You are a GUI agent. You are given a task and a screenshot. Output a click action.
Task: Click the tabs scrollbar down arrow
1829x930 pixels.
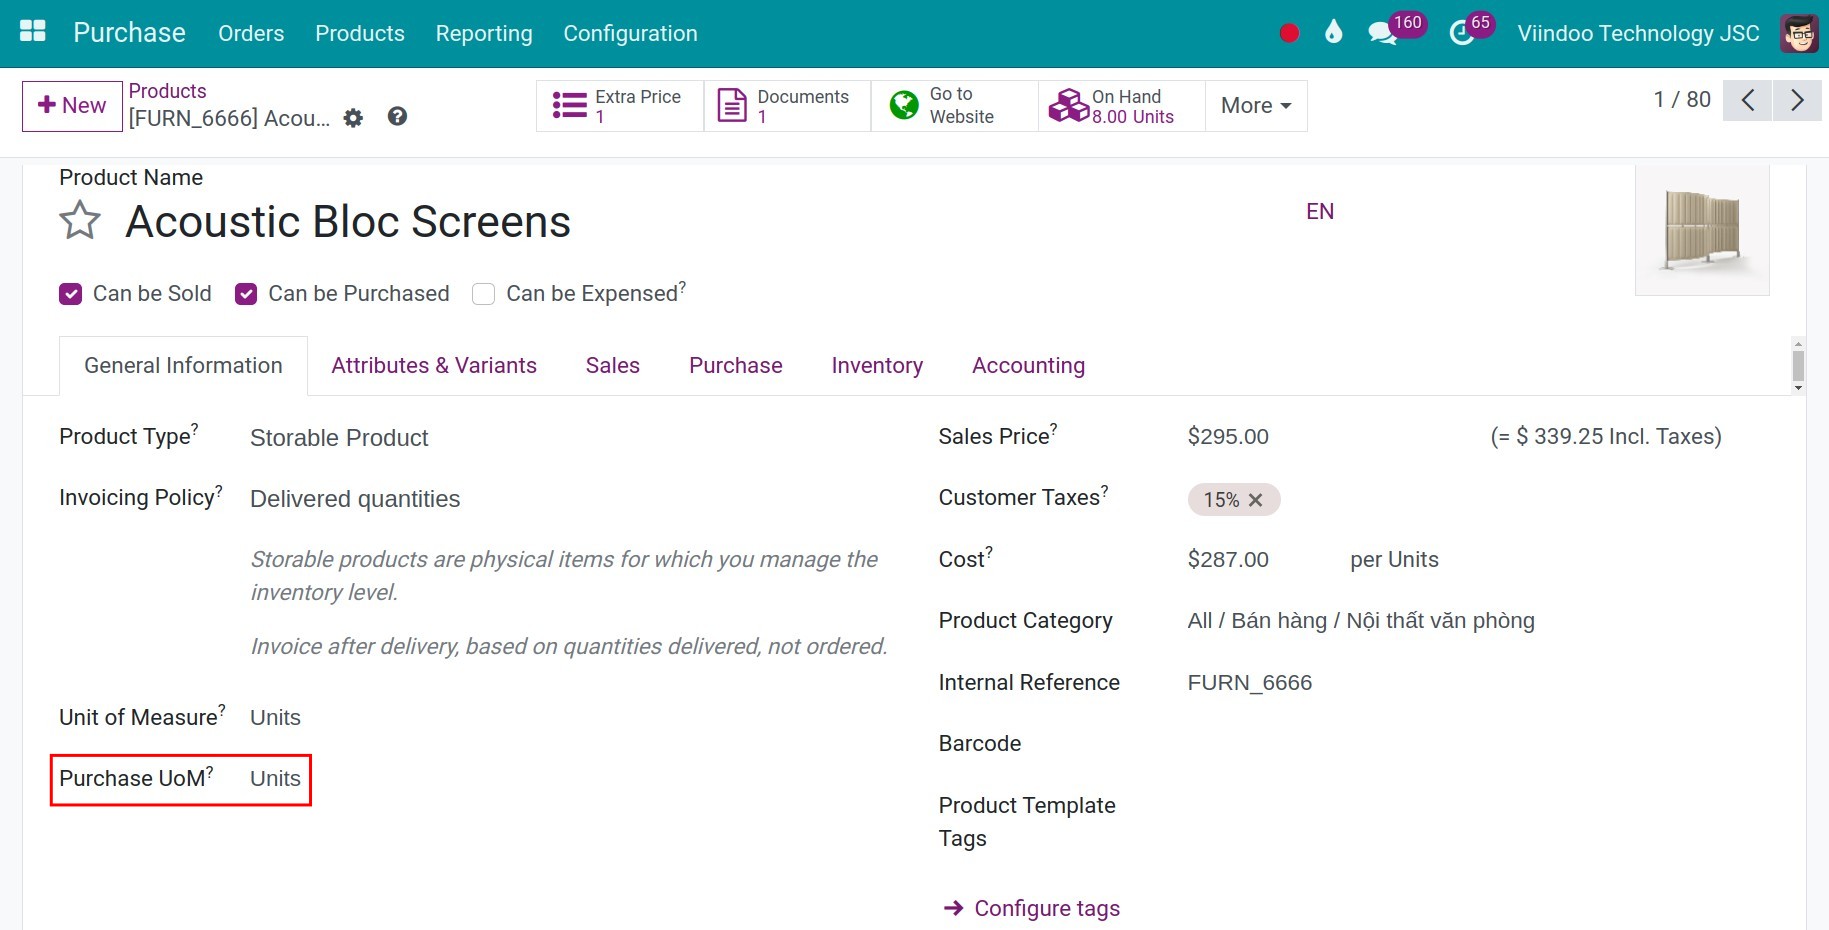pos(1798,388)
